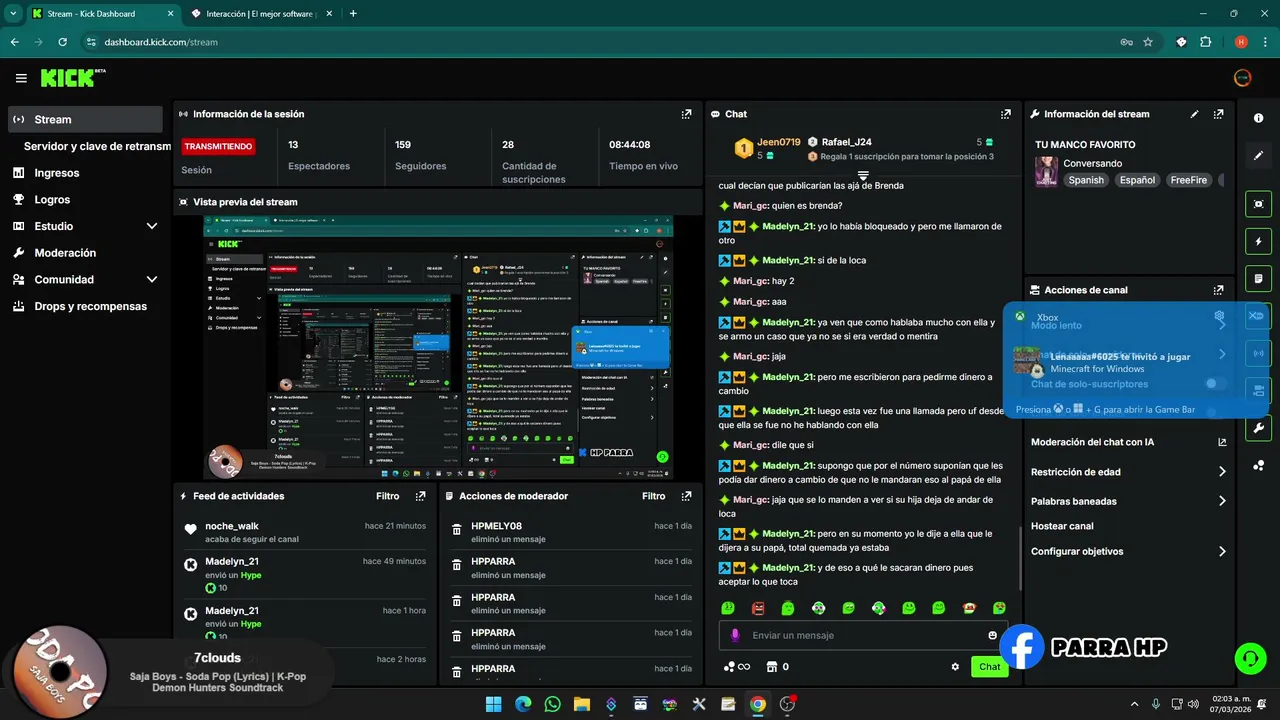The width and height of the screenshot is (1280, 720).
Task: Click pencil icon in right rail
Action: (x=1258, y=156)
